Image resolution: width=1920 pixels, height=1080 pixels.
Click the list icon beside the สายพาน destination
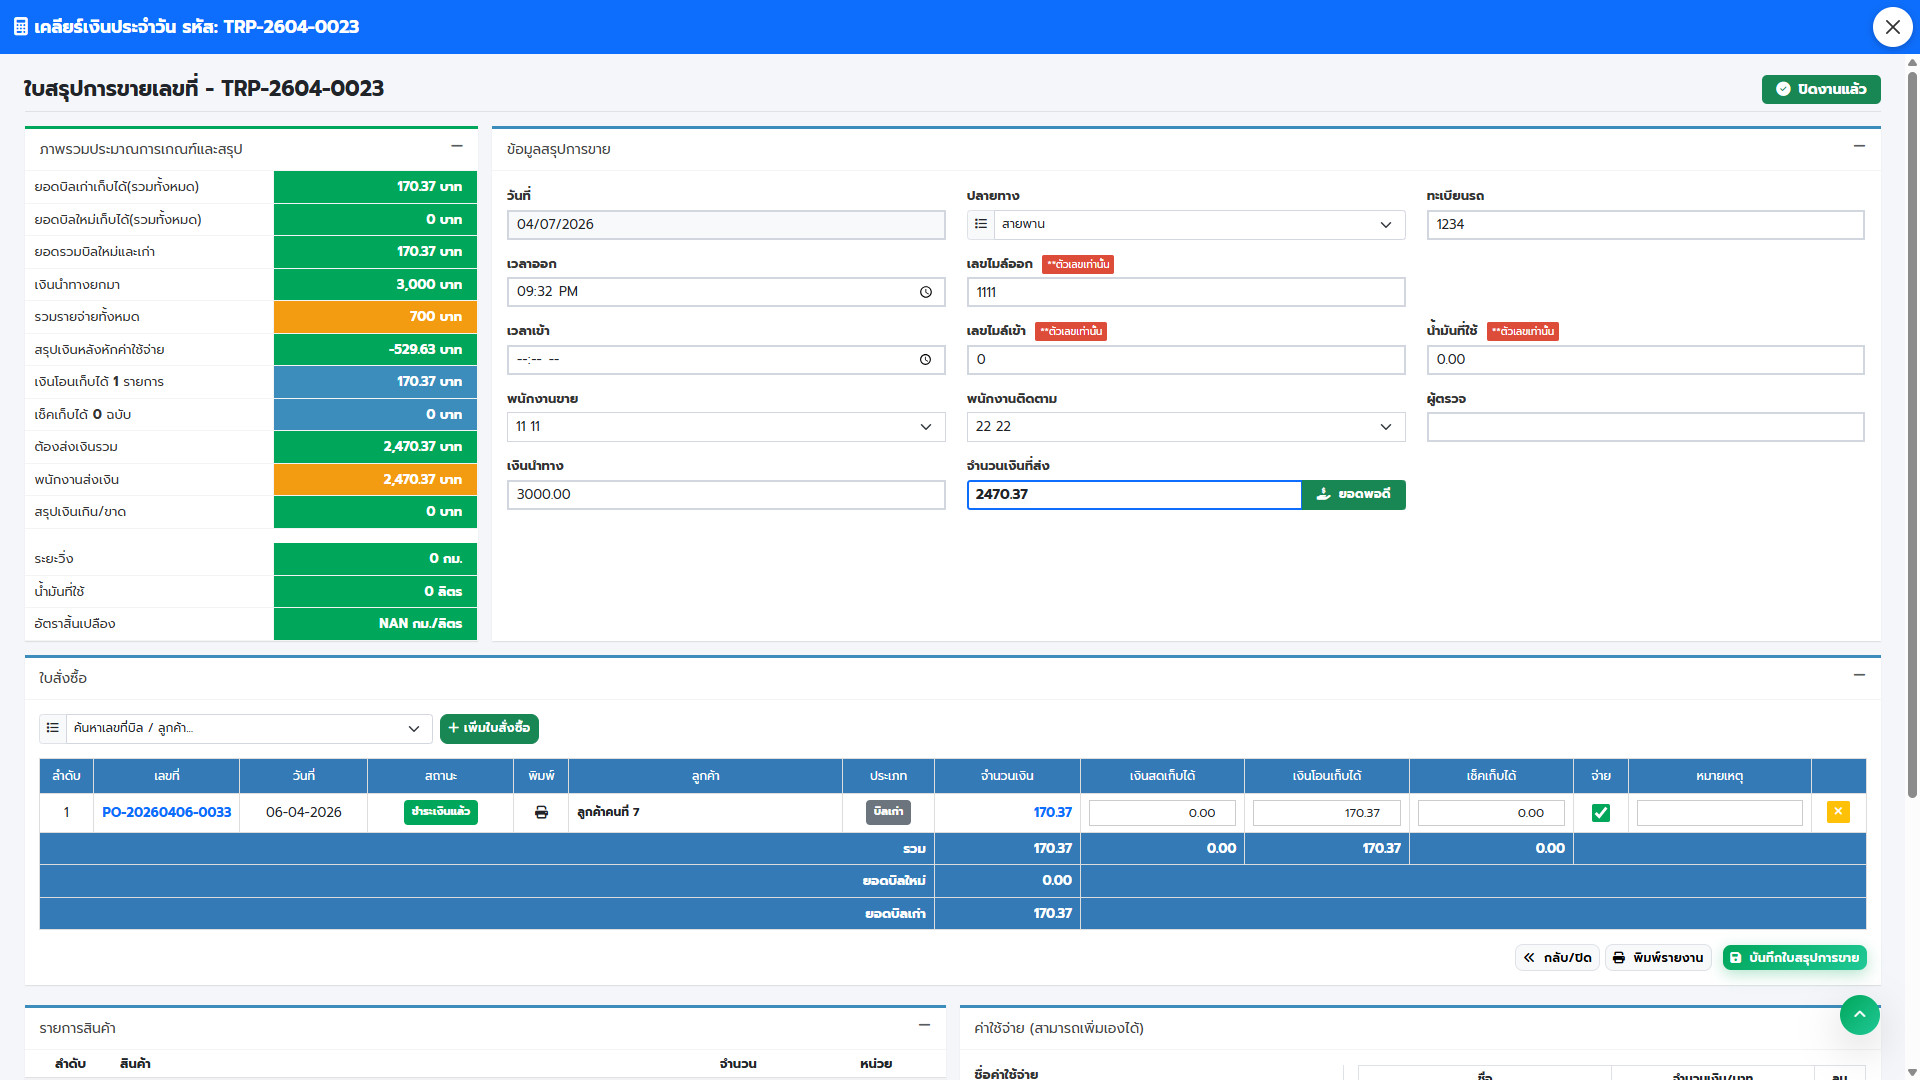click(981, 224)
